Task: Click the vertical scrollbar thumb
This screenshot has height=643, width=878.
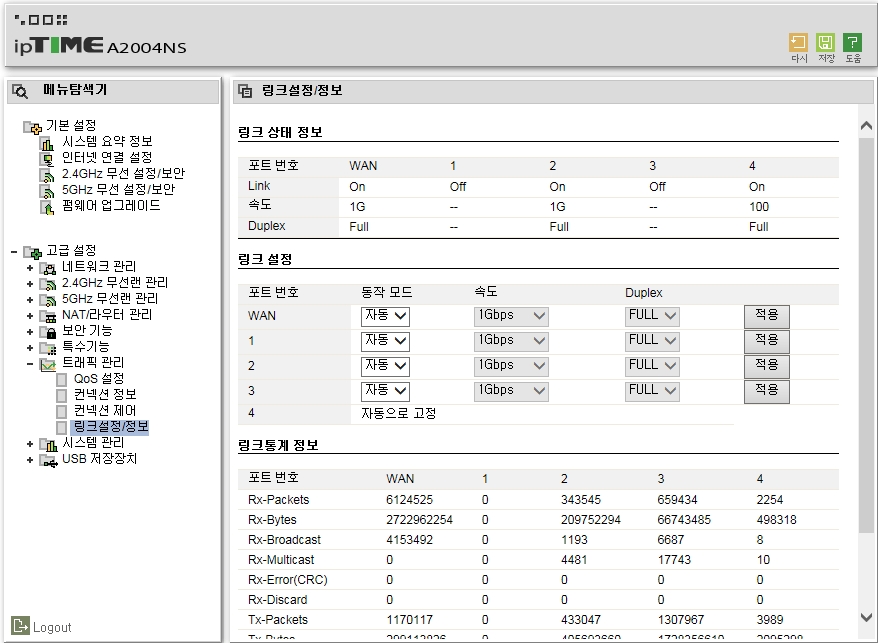Action: pyautogui.click(x=866, y=335)
